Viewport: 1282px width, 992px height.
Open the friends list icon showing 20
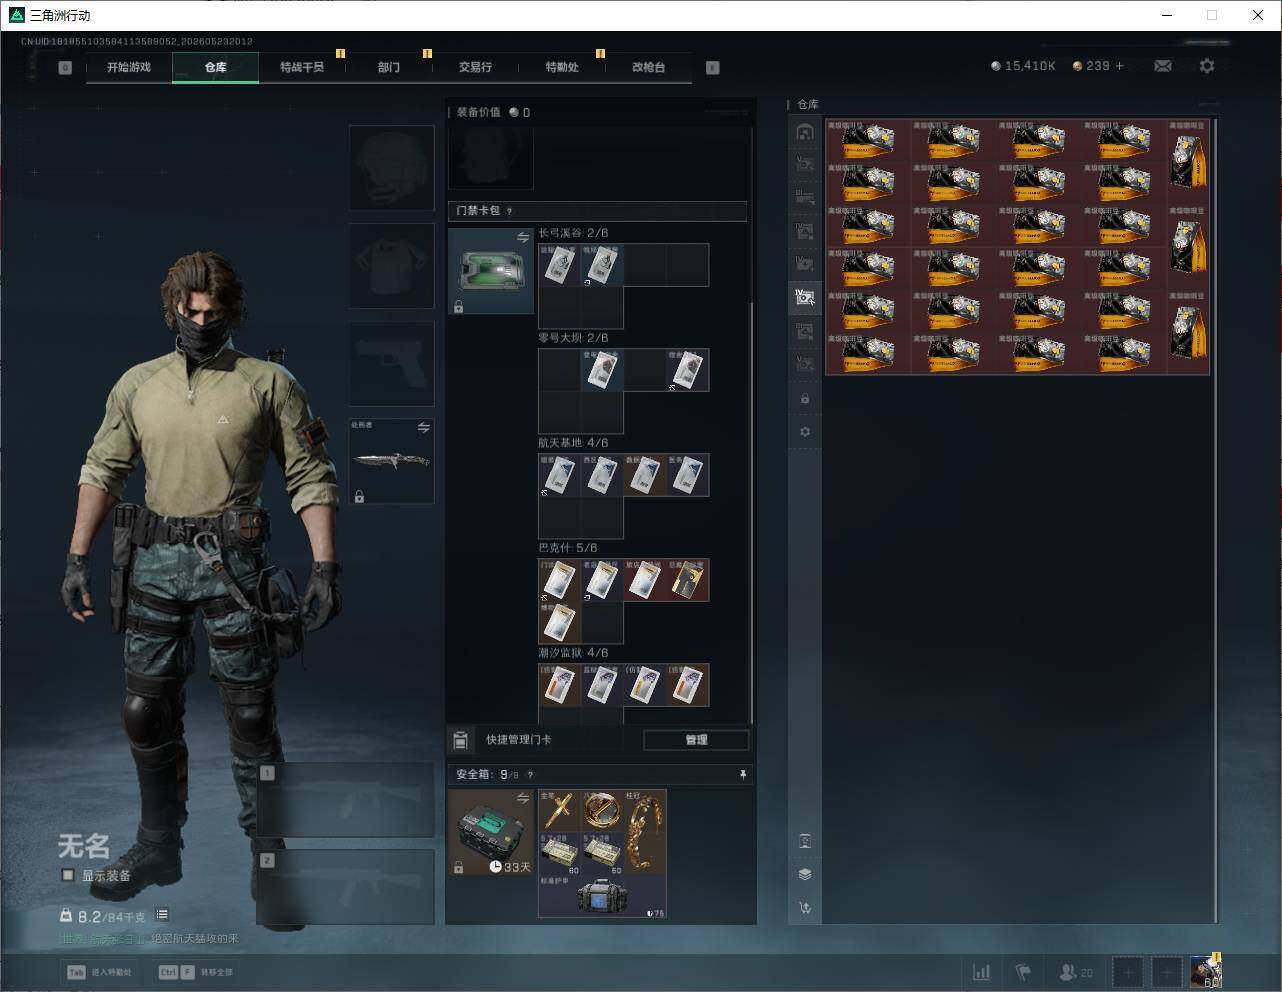tap(1076, 972)
